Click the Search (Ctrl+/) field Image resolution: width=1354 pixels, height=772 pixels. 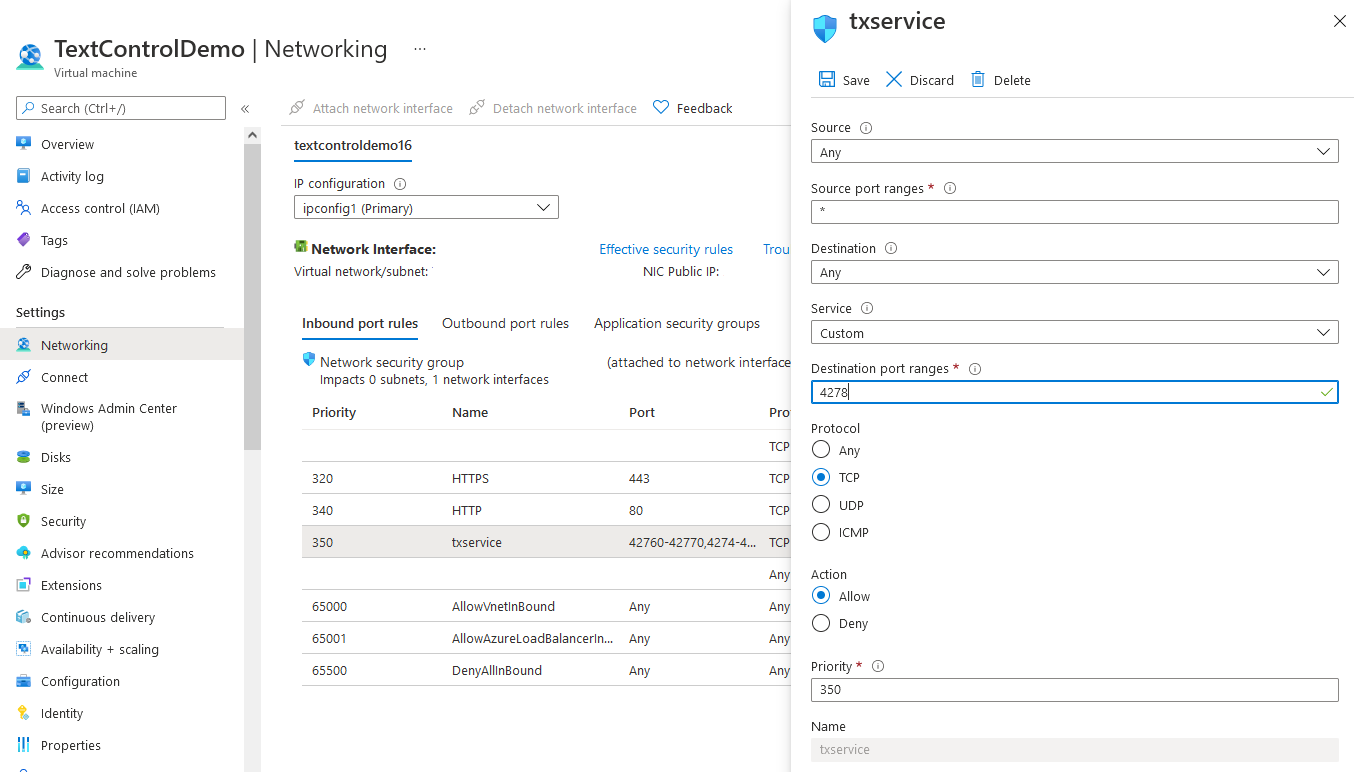pos(121,108)
